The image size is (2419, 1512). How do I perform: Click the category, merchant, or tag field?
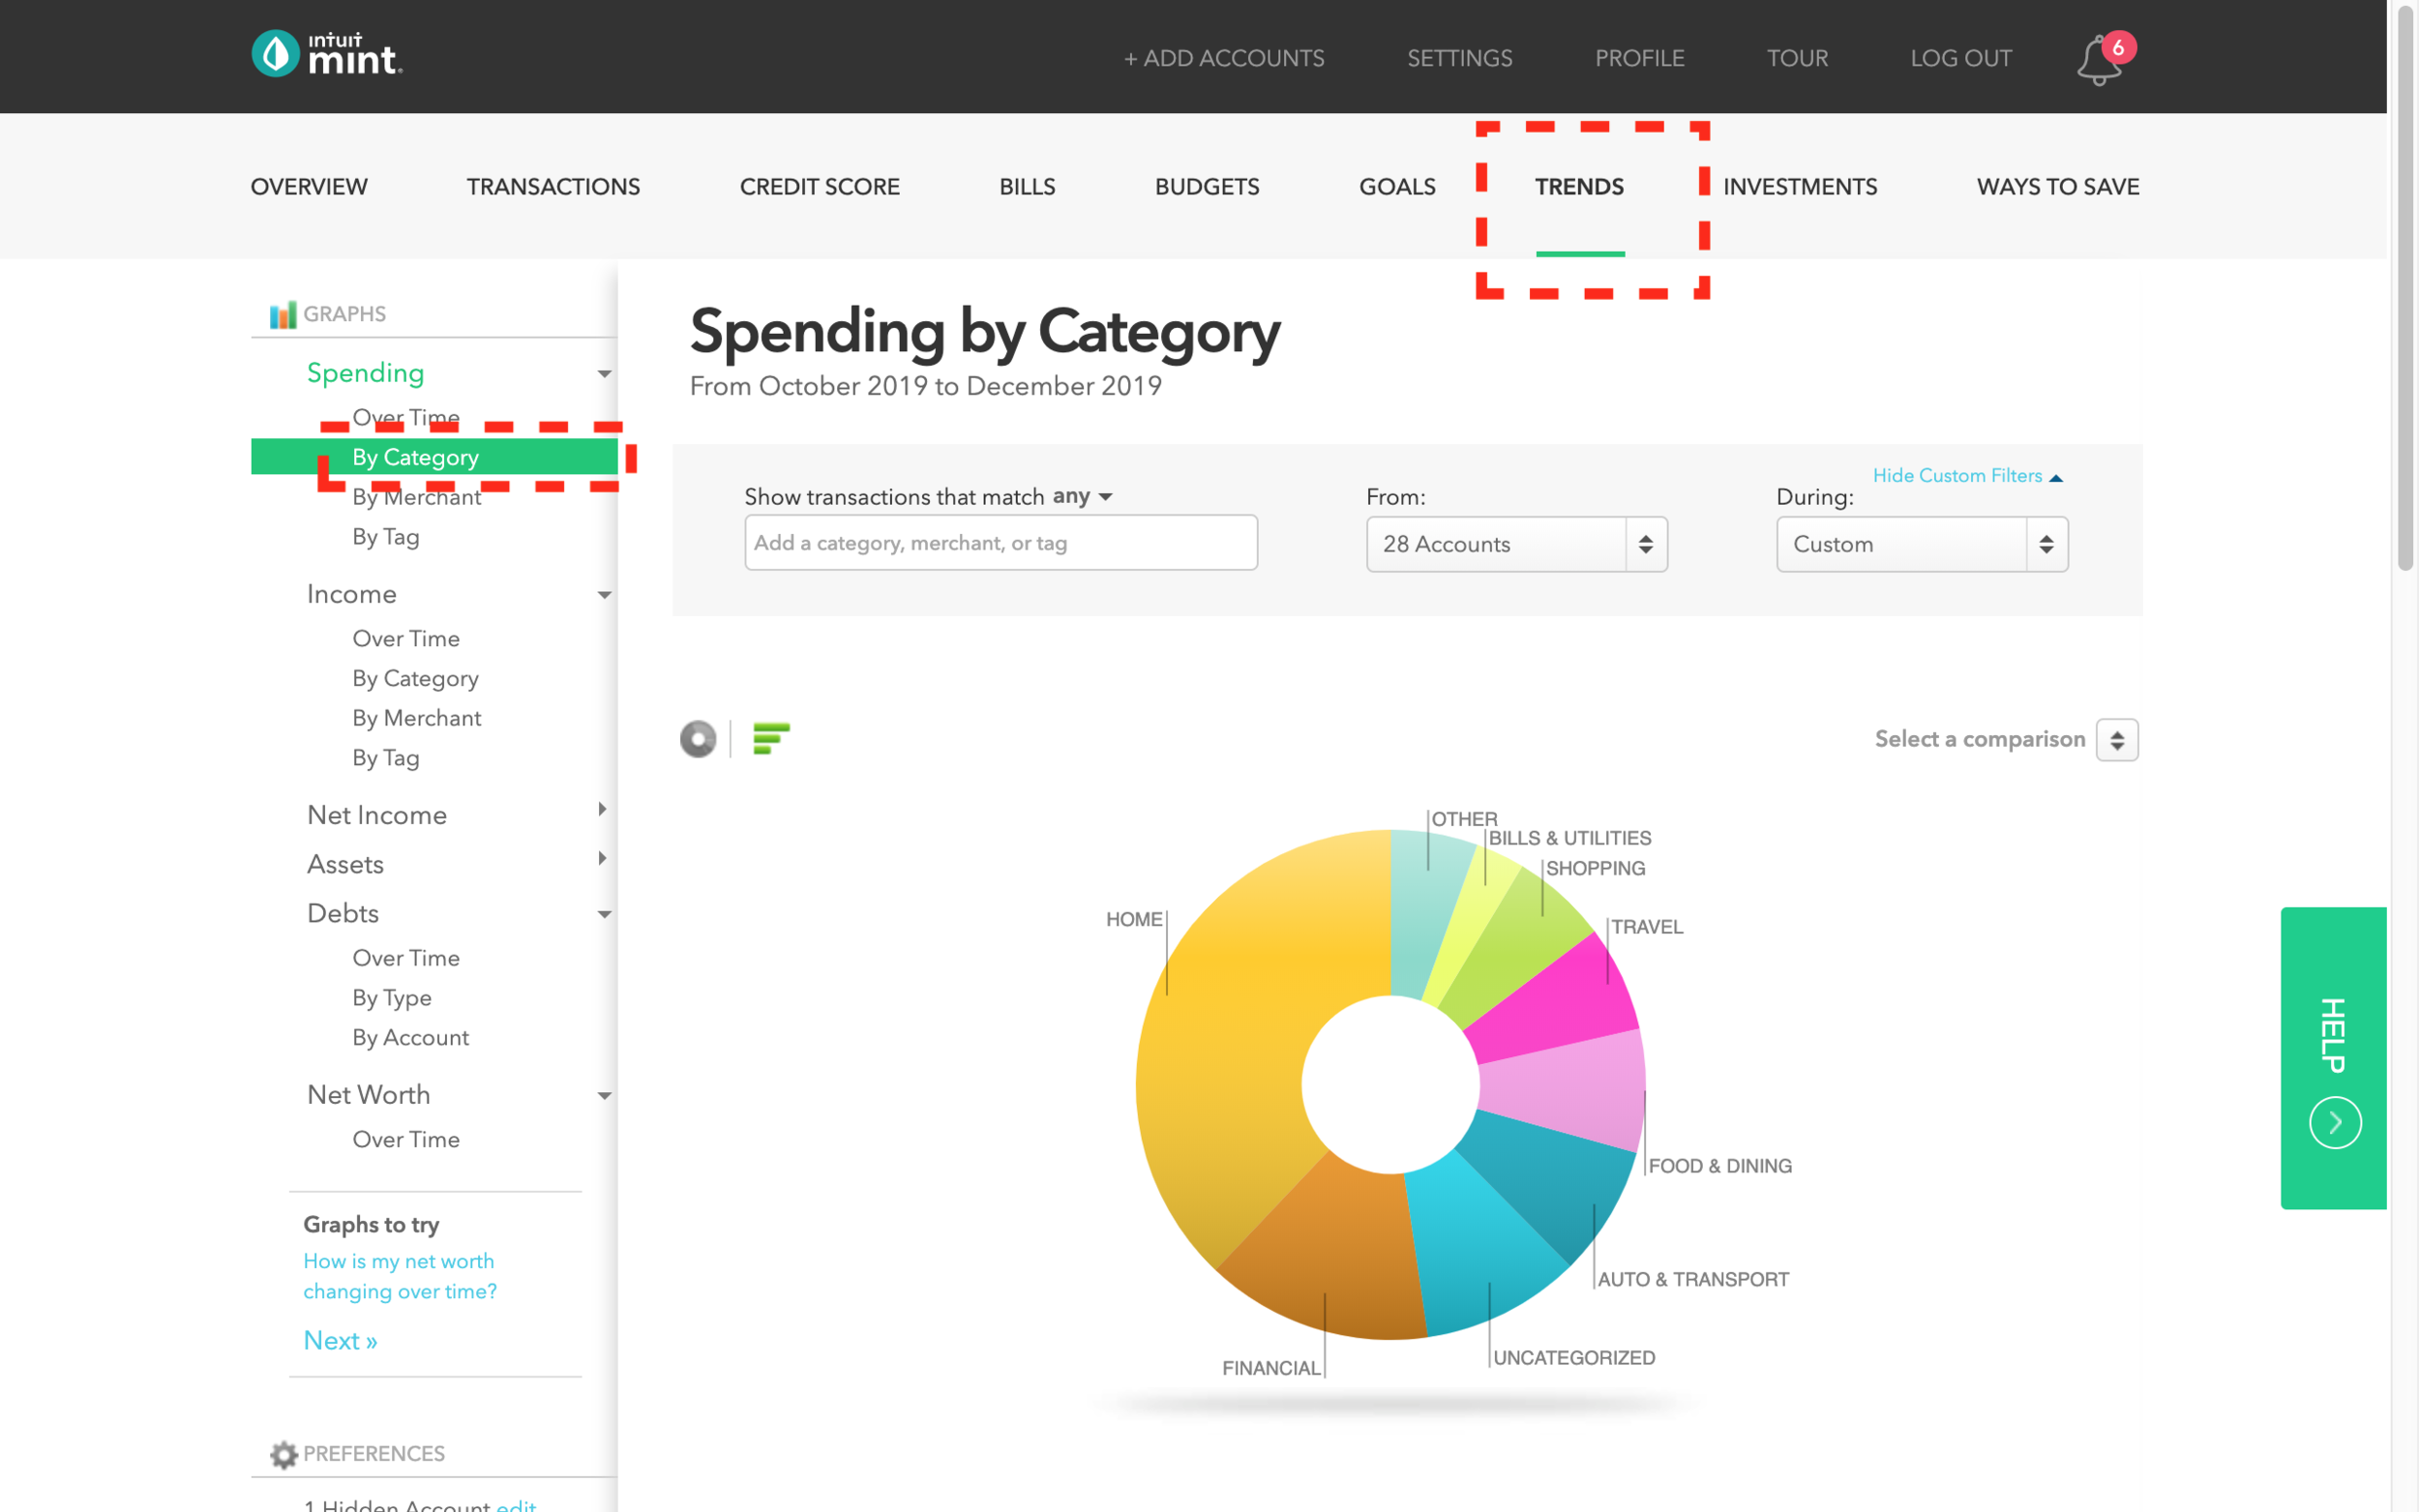(x=1000, y=542)
